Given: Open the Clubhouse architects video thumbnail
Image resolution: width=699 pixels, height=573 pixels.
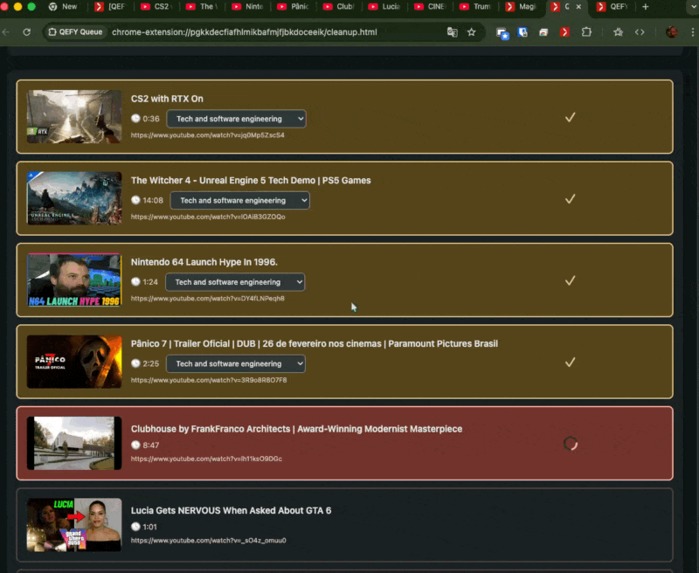Looking at the screenshot, I should pyautogui.click(x=74, y=443).
